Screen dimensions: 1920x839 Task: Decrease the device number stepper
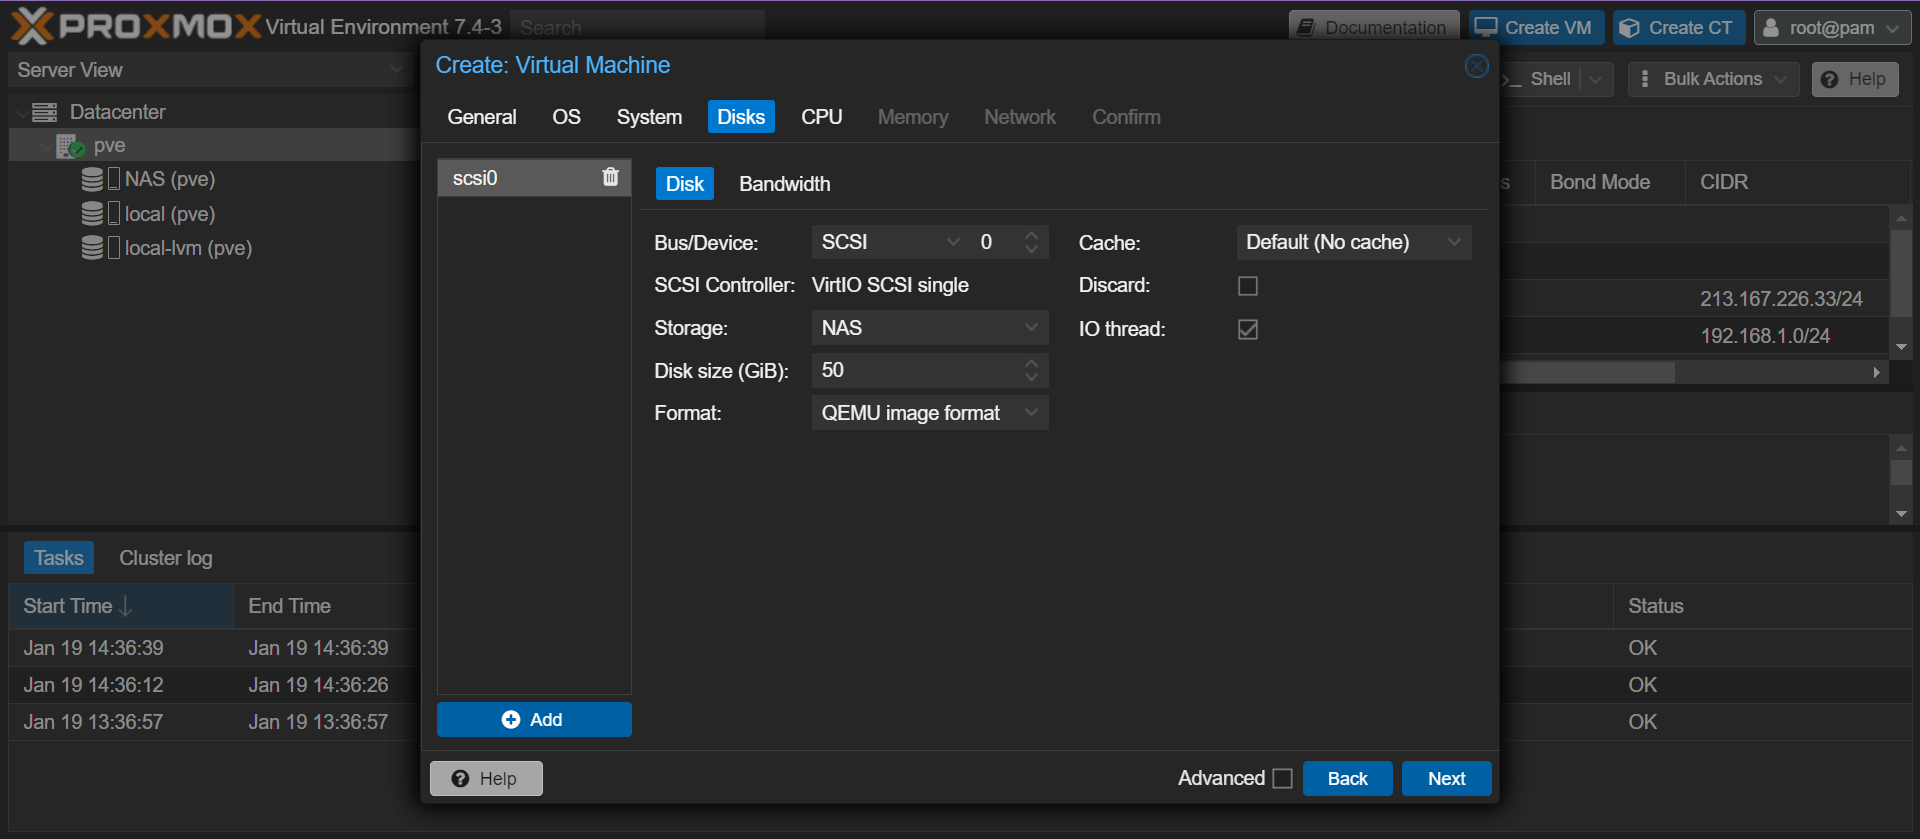(x=1031, y=249)
